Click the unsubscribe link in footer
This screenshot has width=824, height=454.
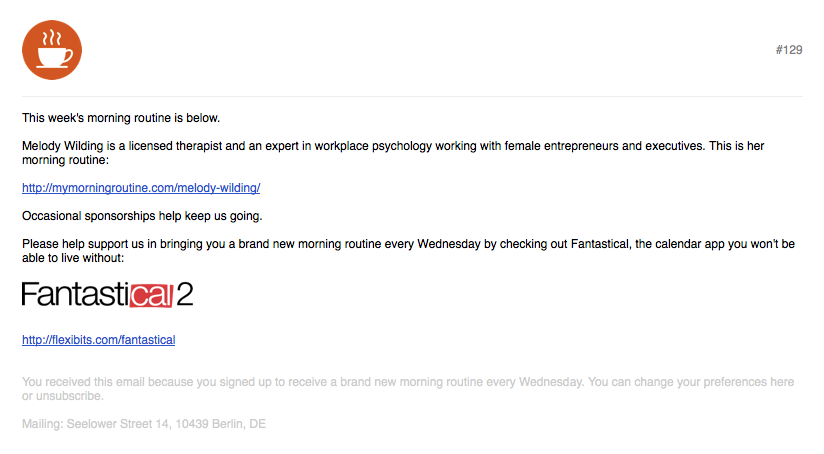(x=69, y=396)
